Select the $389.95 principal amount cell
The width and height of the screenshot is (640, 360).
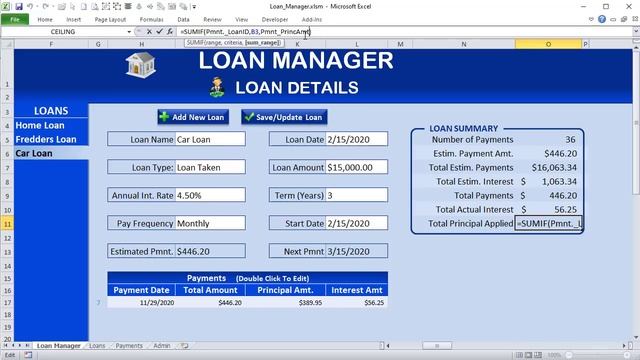[x=285, y=302]
